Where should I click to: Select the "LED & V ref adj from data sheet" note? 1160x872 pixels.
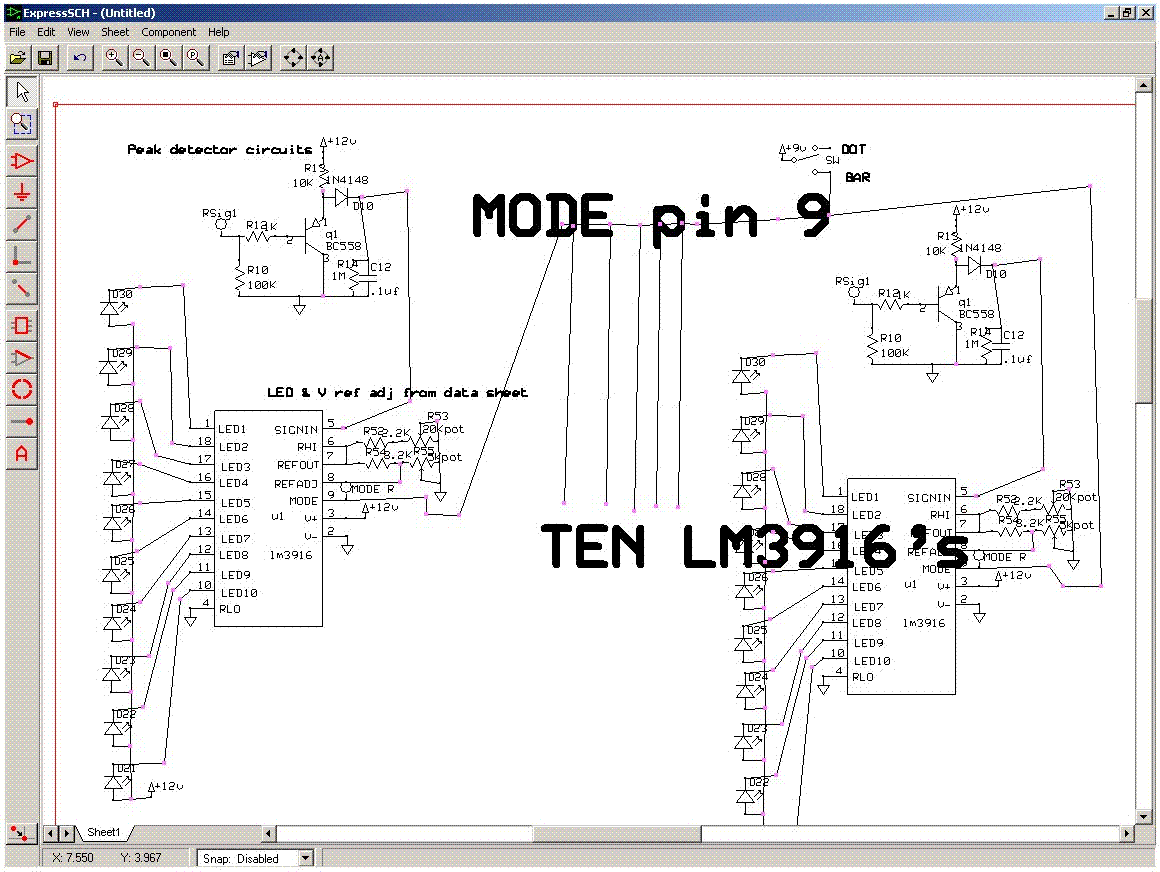(x=397, y=393)
